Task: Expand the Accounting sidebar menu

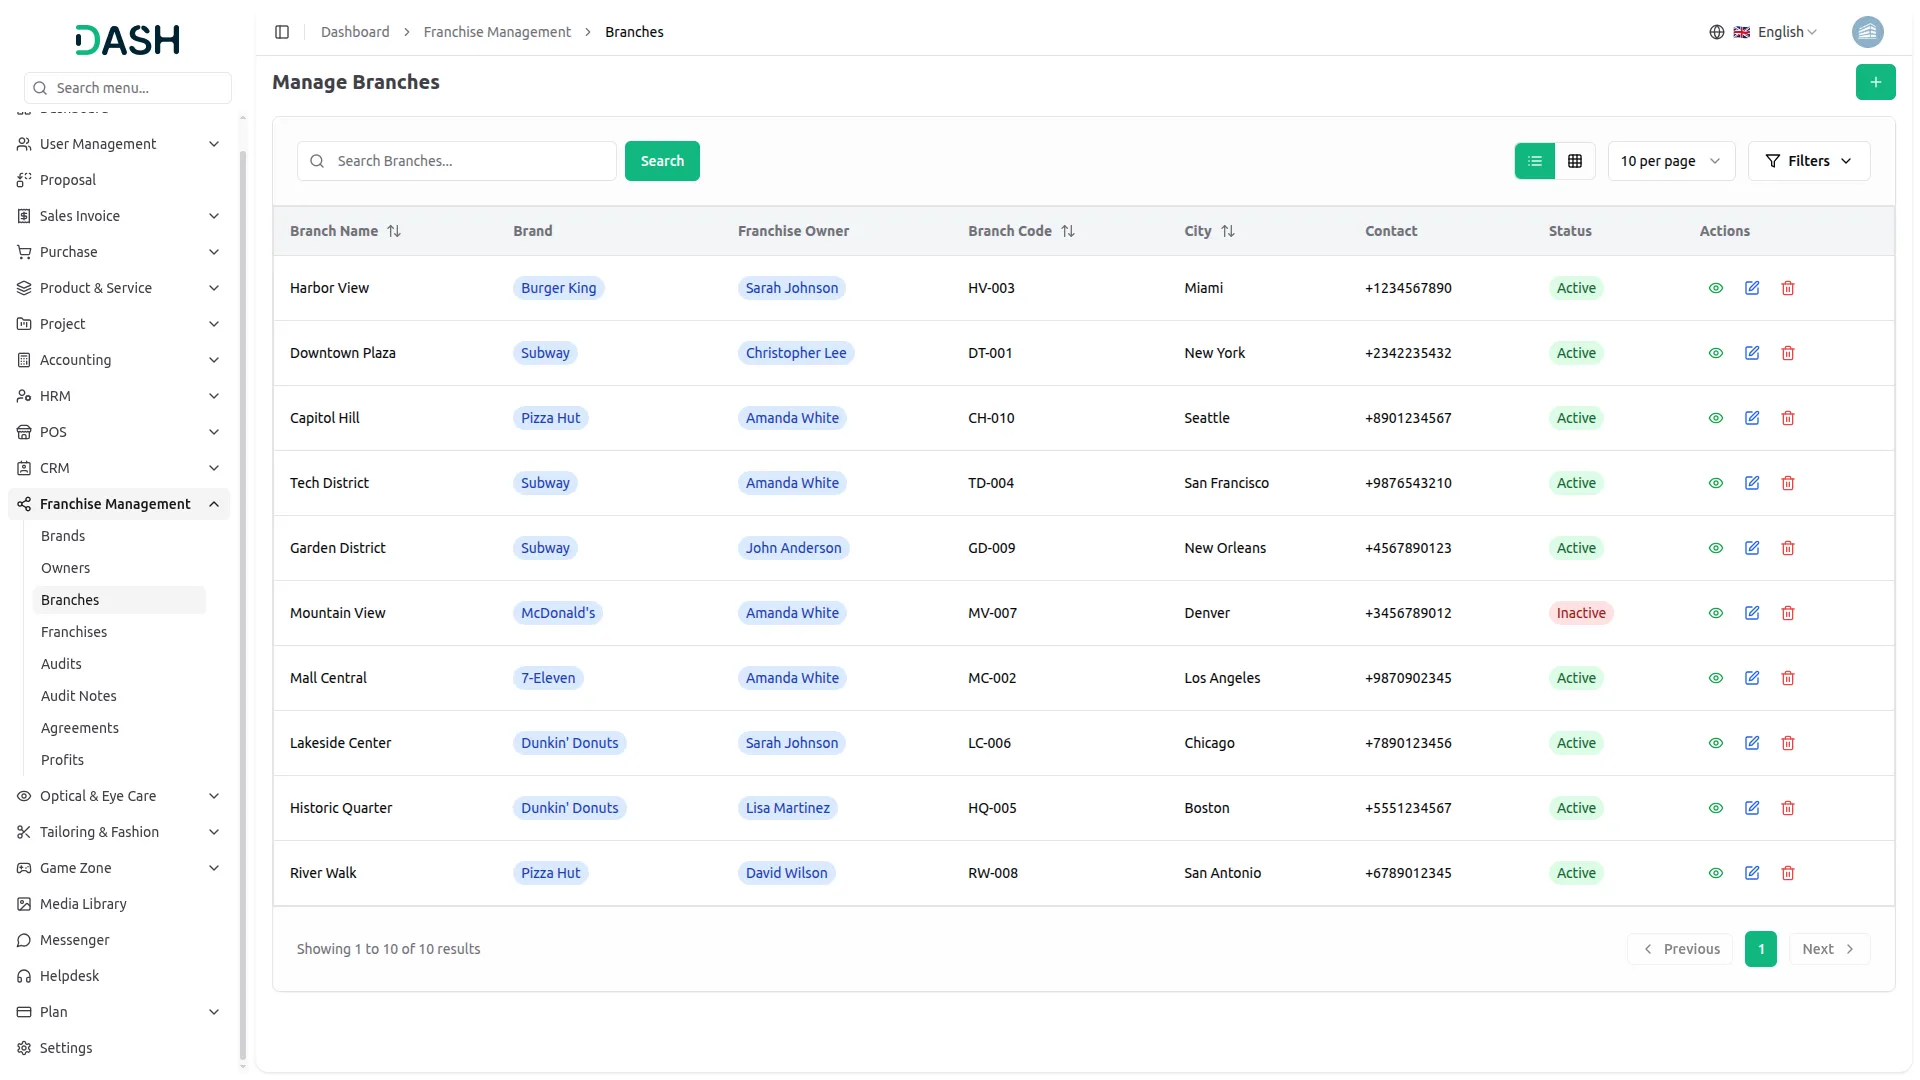Action: tap(118, 360)
